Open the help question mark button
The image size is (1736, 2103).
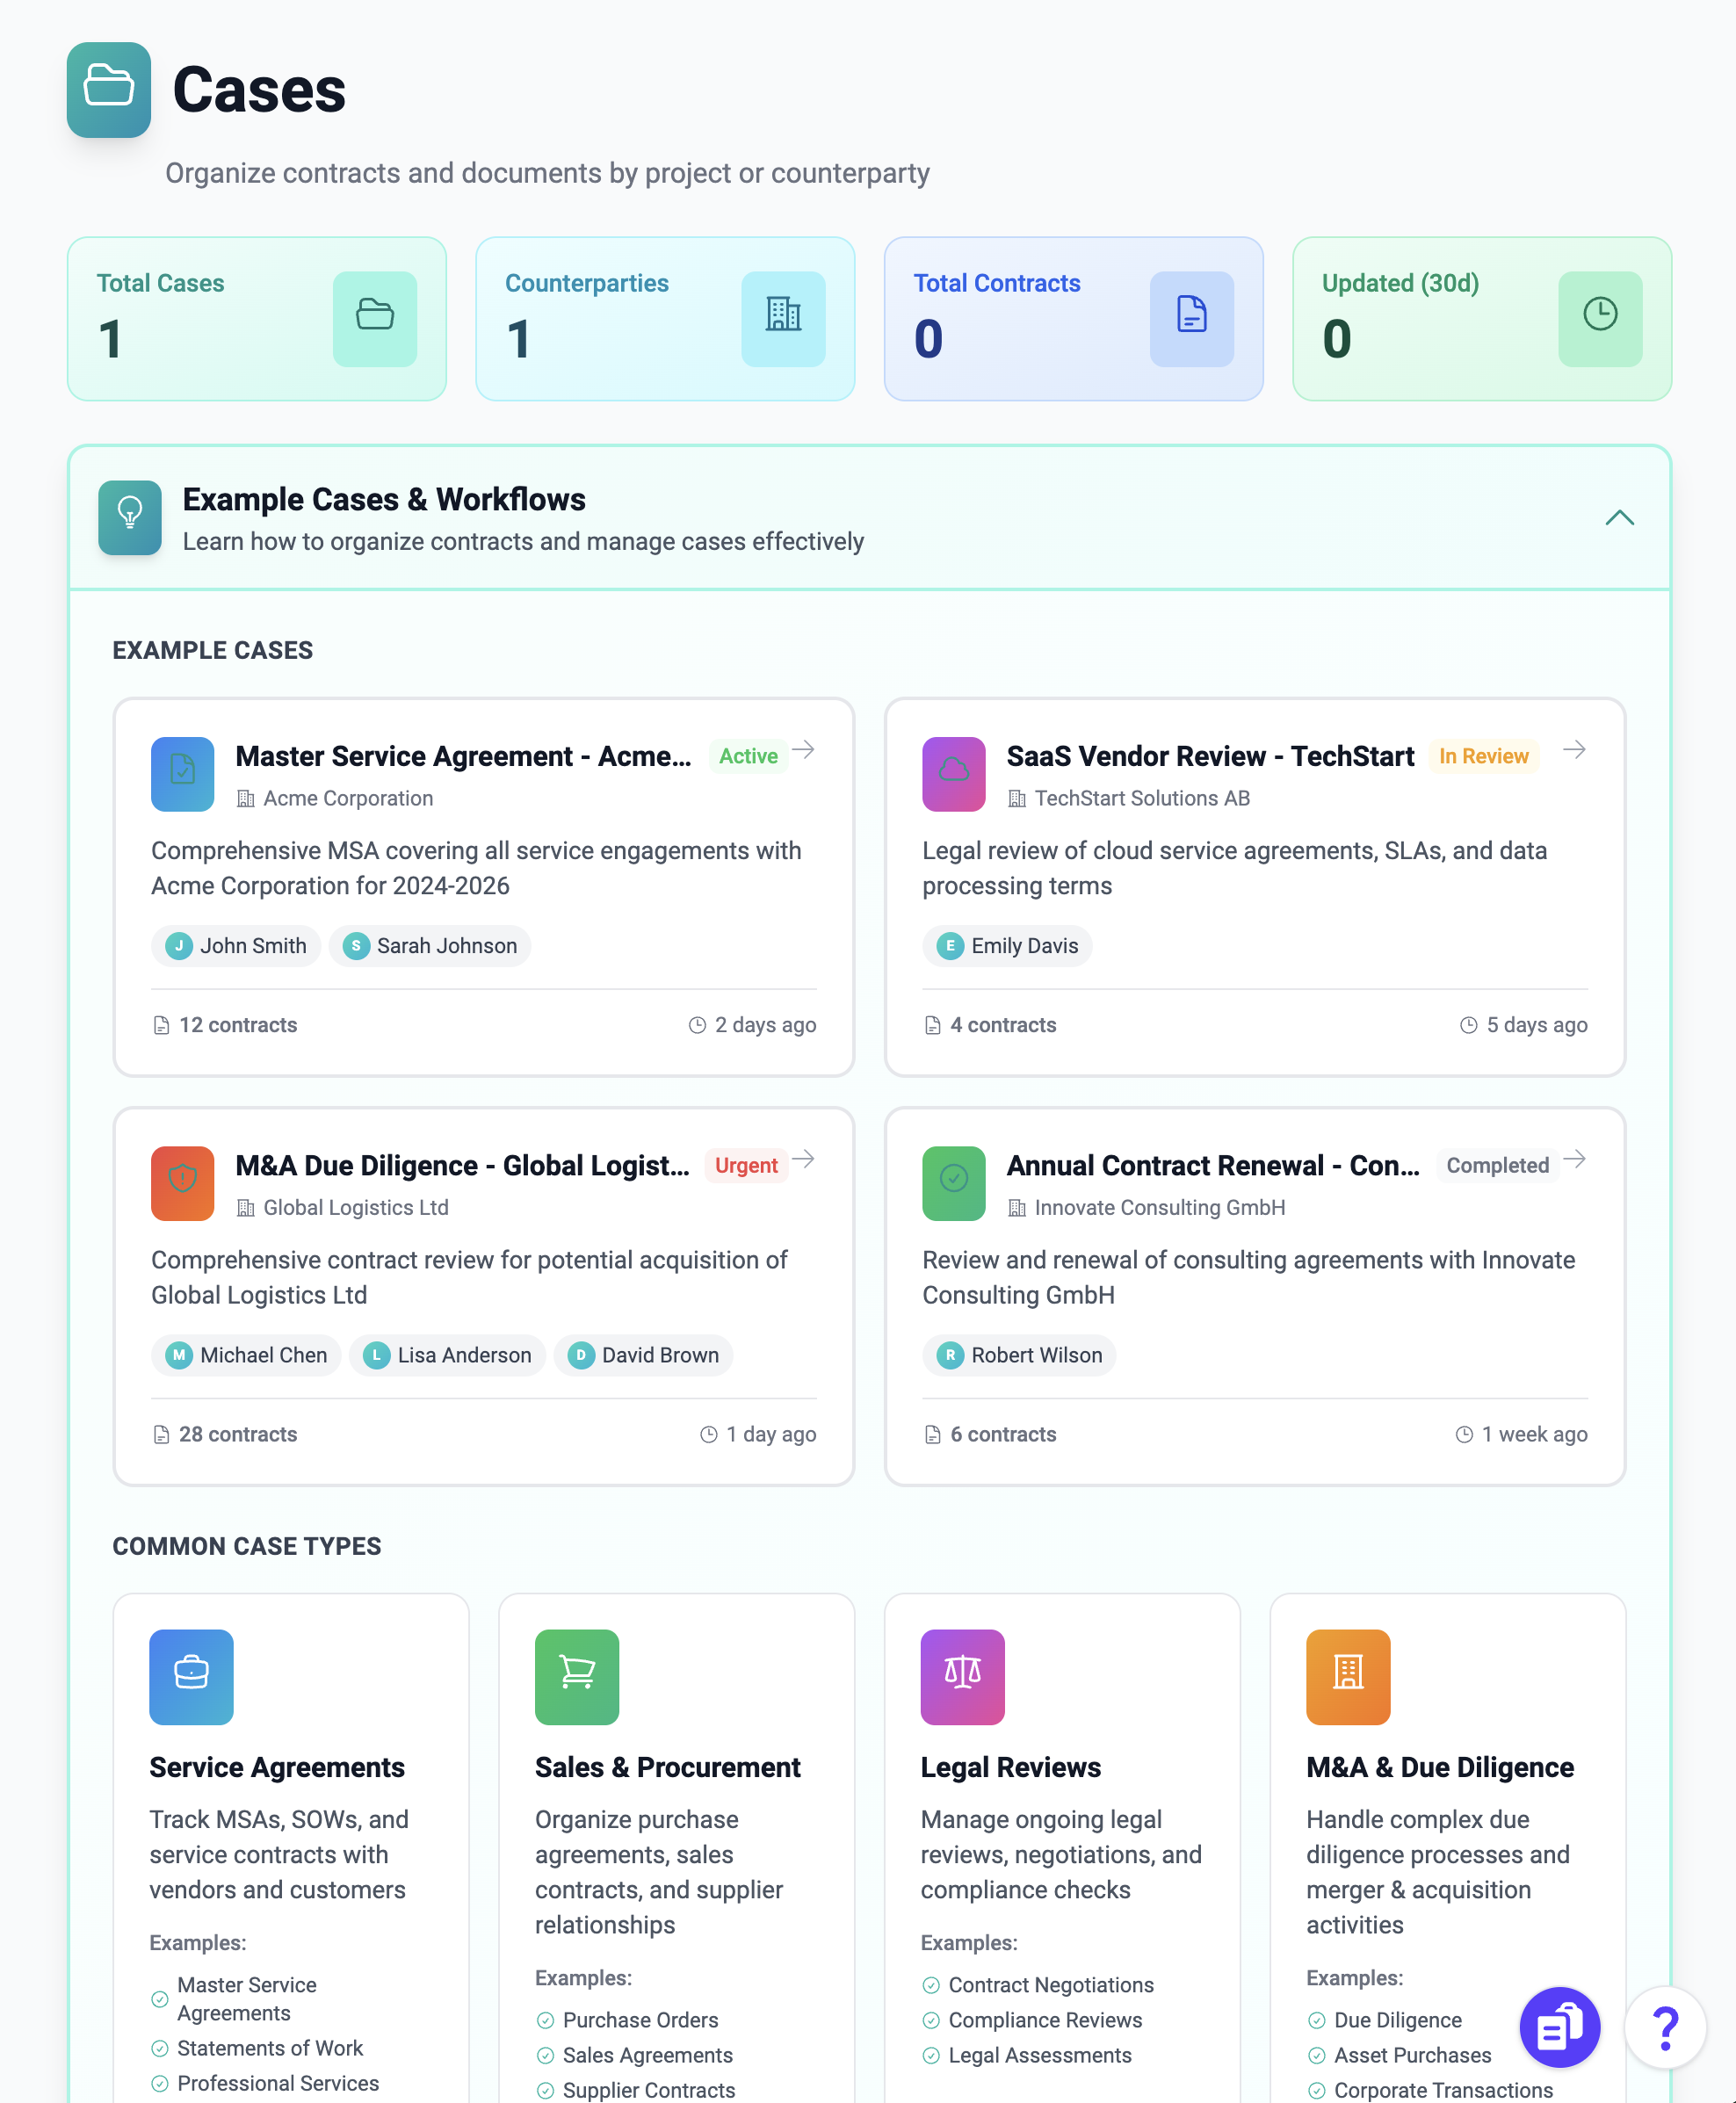click(1664, 2026)
